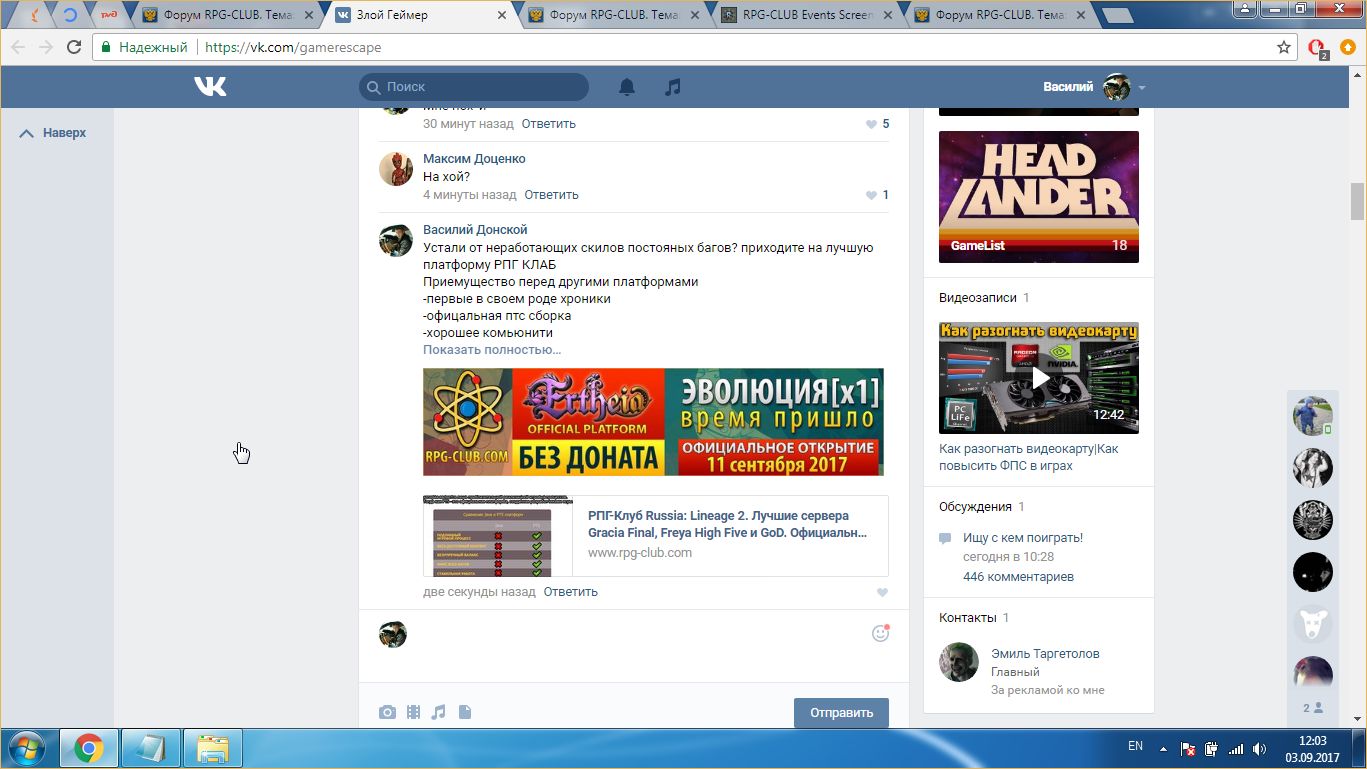Attach audio with the note icon

438,712
